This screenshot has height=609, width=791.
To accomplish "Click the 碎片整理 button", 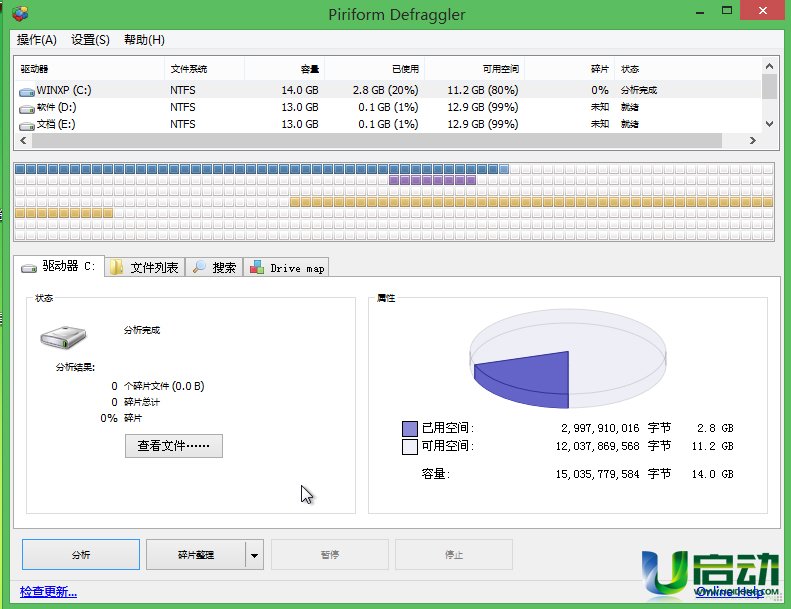I will [x=196, y=555].
